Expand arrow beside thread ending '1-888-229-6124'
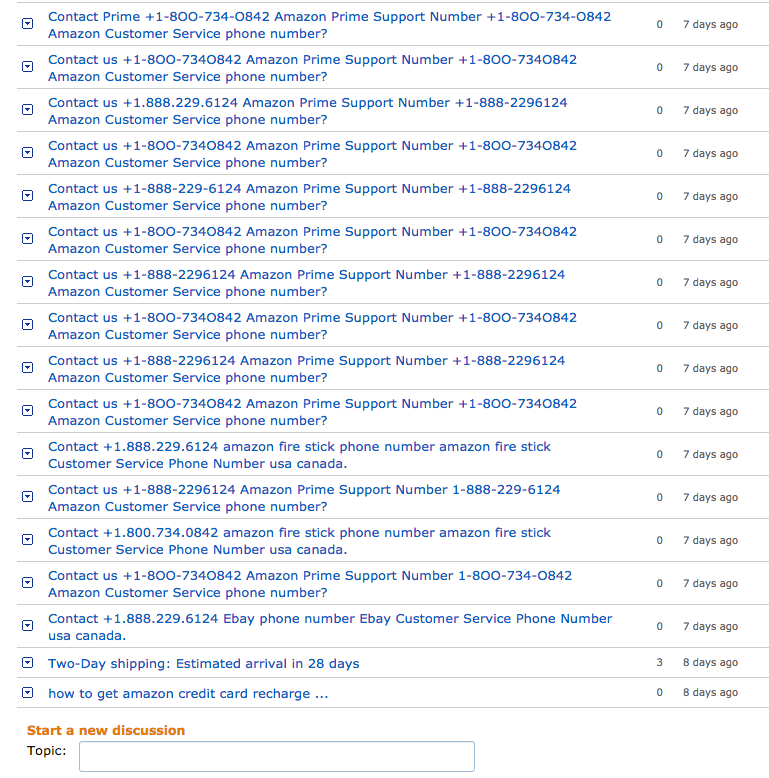The image size is (769, 778). tap(28, 496)
